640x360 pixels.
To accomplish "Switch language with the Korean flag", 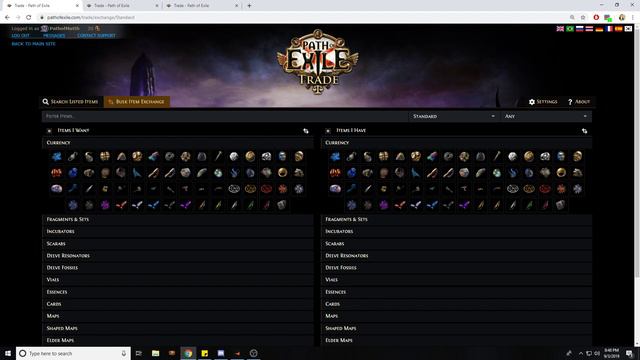I will click(x=629, y=29).
